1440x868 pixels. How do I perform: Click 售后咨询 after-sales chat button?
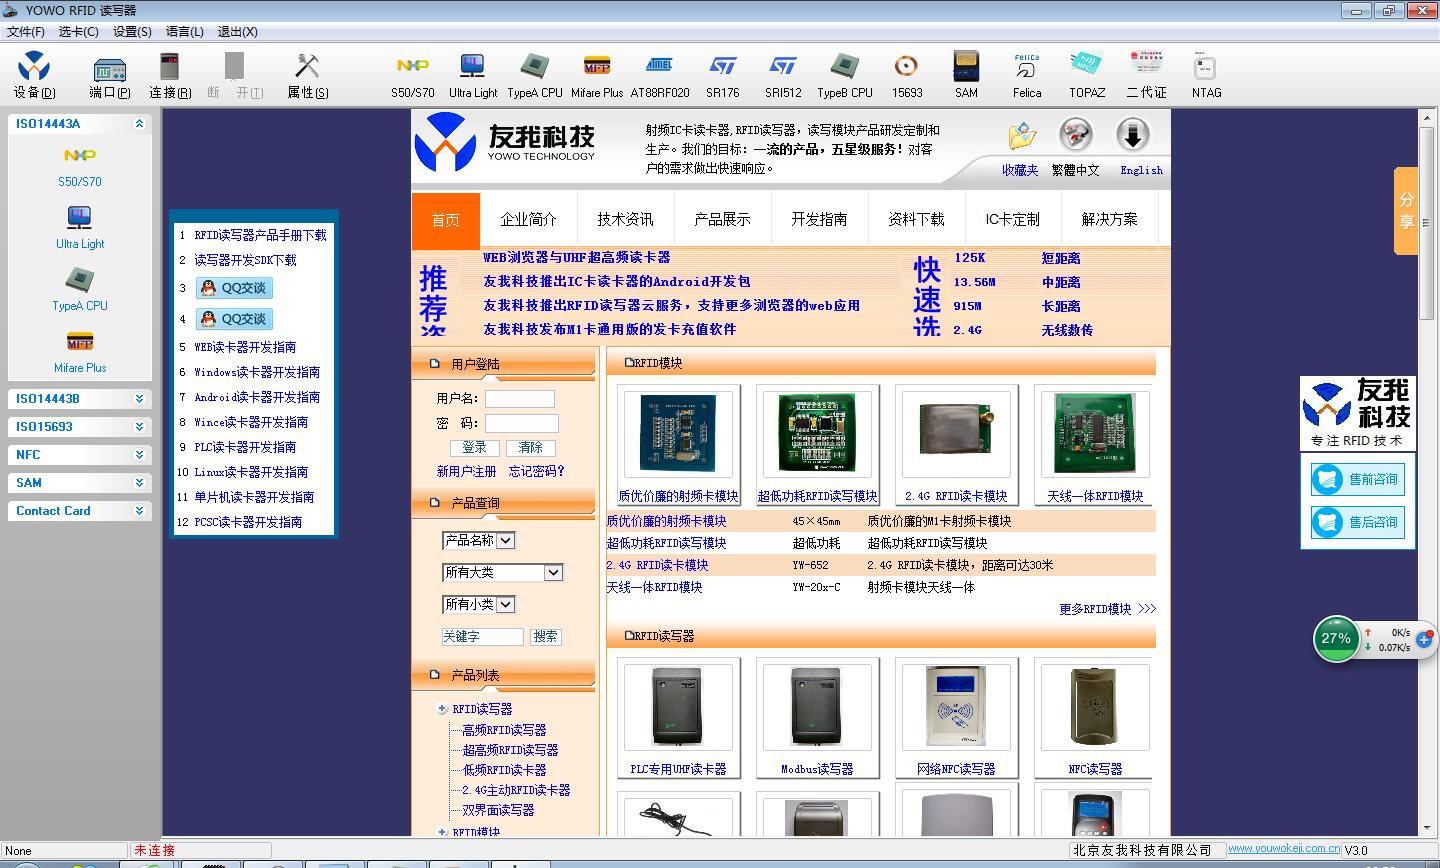(1358, 522)
